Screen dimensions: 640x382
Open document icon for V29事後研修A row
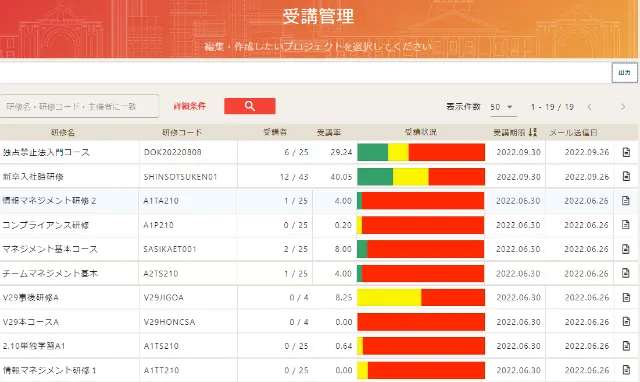tap(626, 298)
